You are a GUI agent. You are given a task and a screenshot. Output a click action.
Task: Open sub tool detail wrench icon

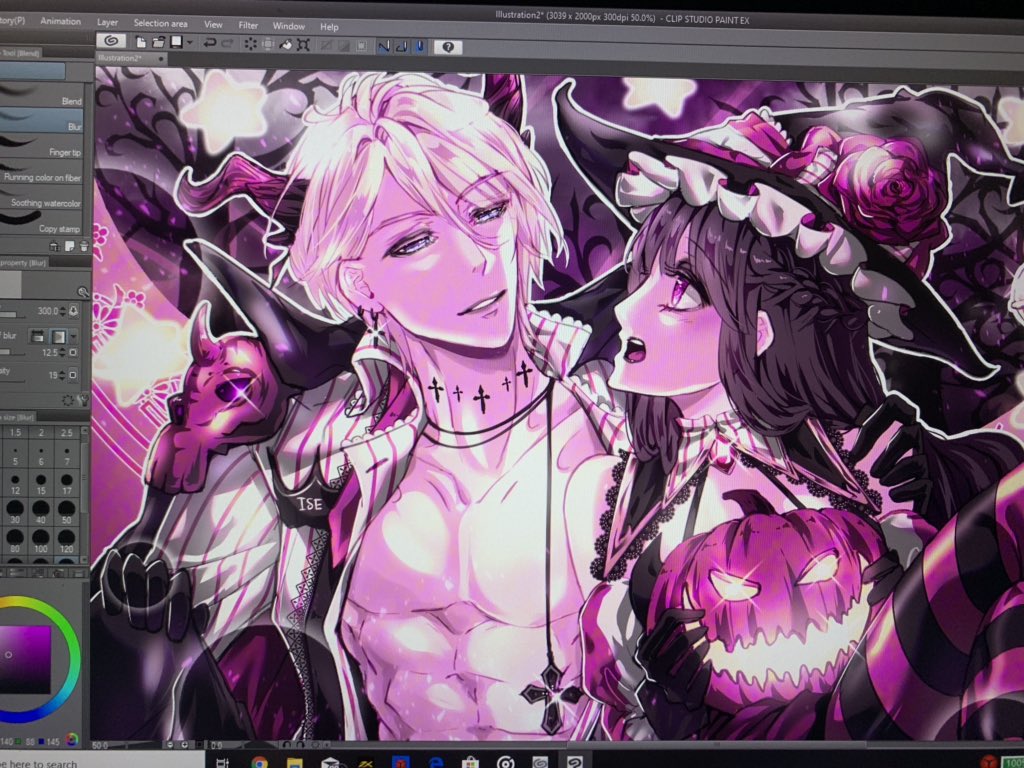(82, 399)
